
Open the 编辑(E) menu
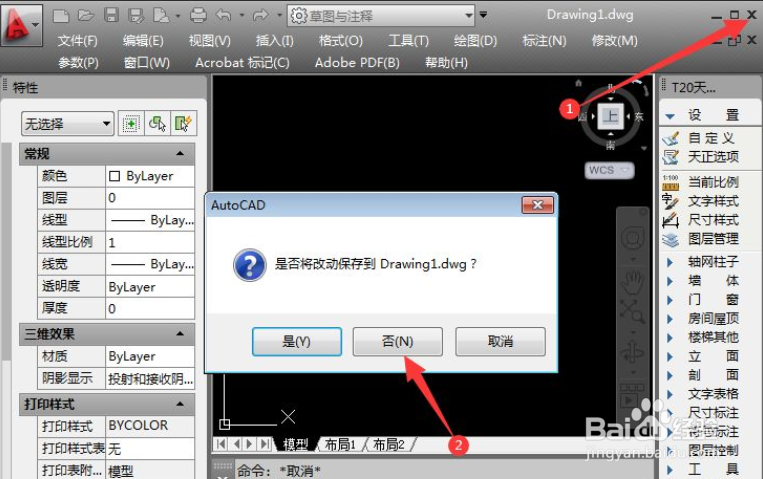coord(143,41)
